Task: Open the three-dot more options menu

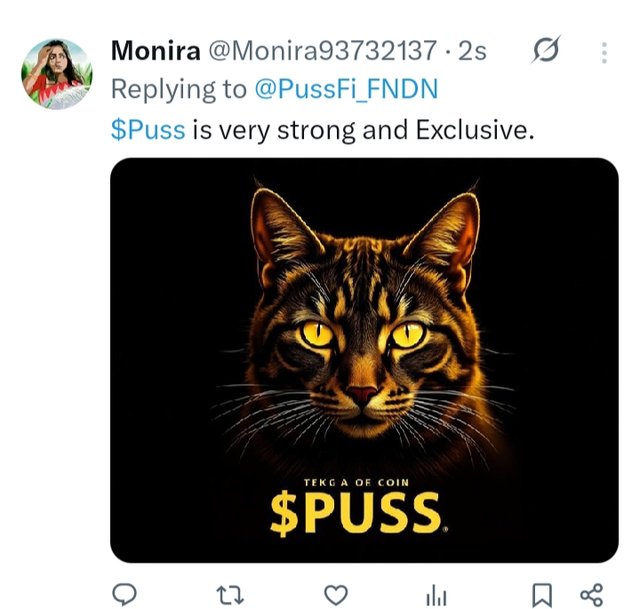Action: tap(603, 51)
